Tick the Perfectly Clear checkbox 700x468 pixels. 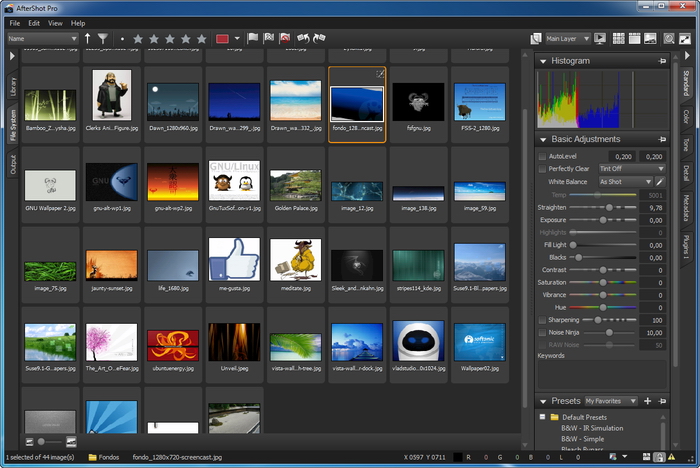(x=543, y=169)
